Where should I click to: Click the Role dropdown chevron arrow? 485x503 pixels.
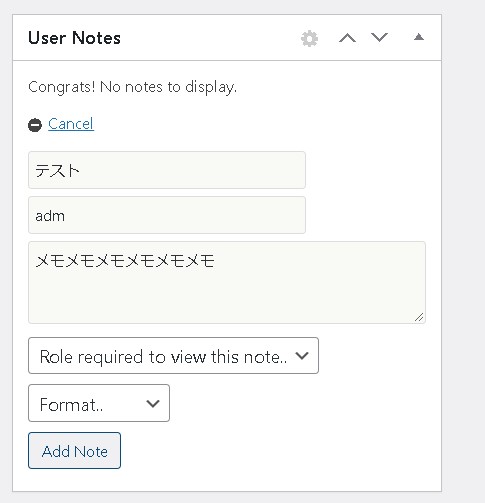pyautogui.click(x=302, y=356)
